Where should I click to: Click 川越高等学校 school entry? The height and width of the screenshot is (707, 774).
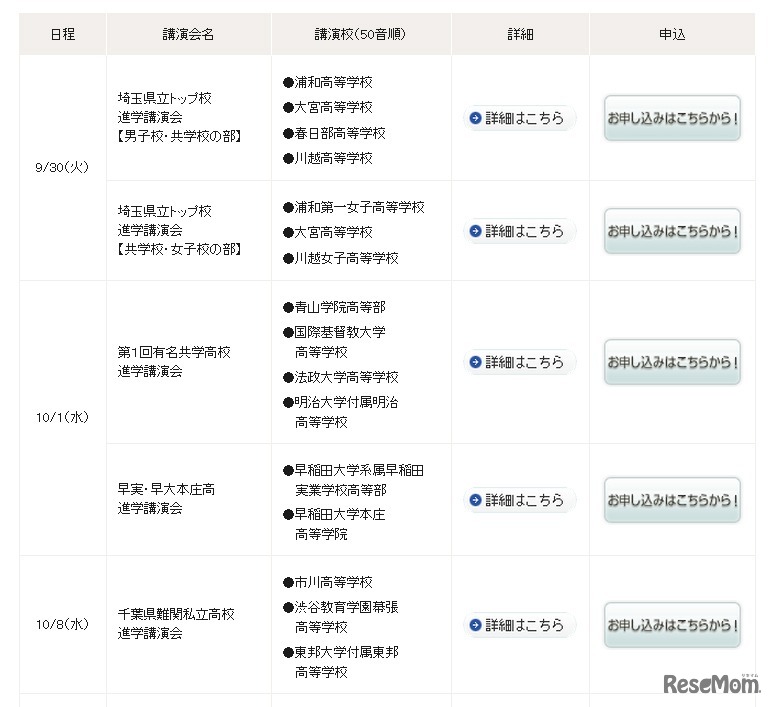click(x=328, y=158)
